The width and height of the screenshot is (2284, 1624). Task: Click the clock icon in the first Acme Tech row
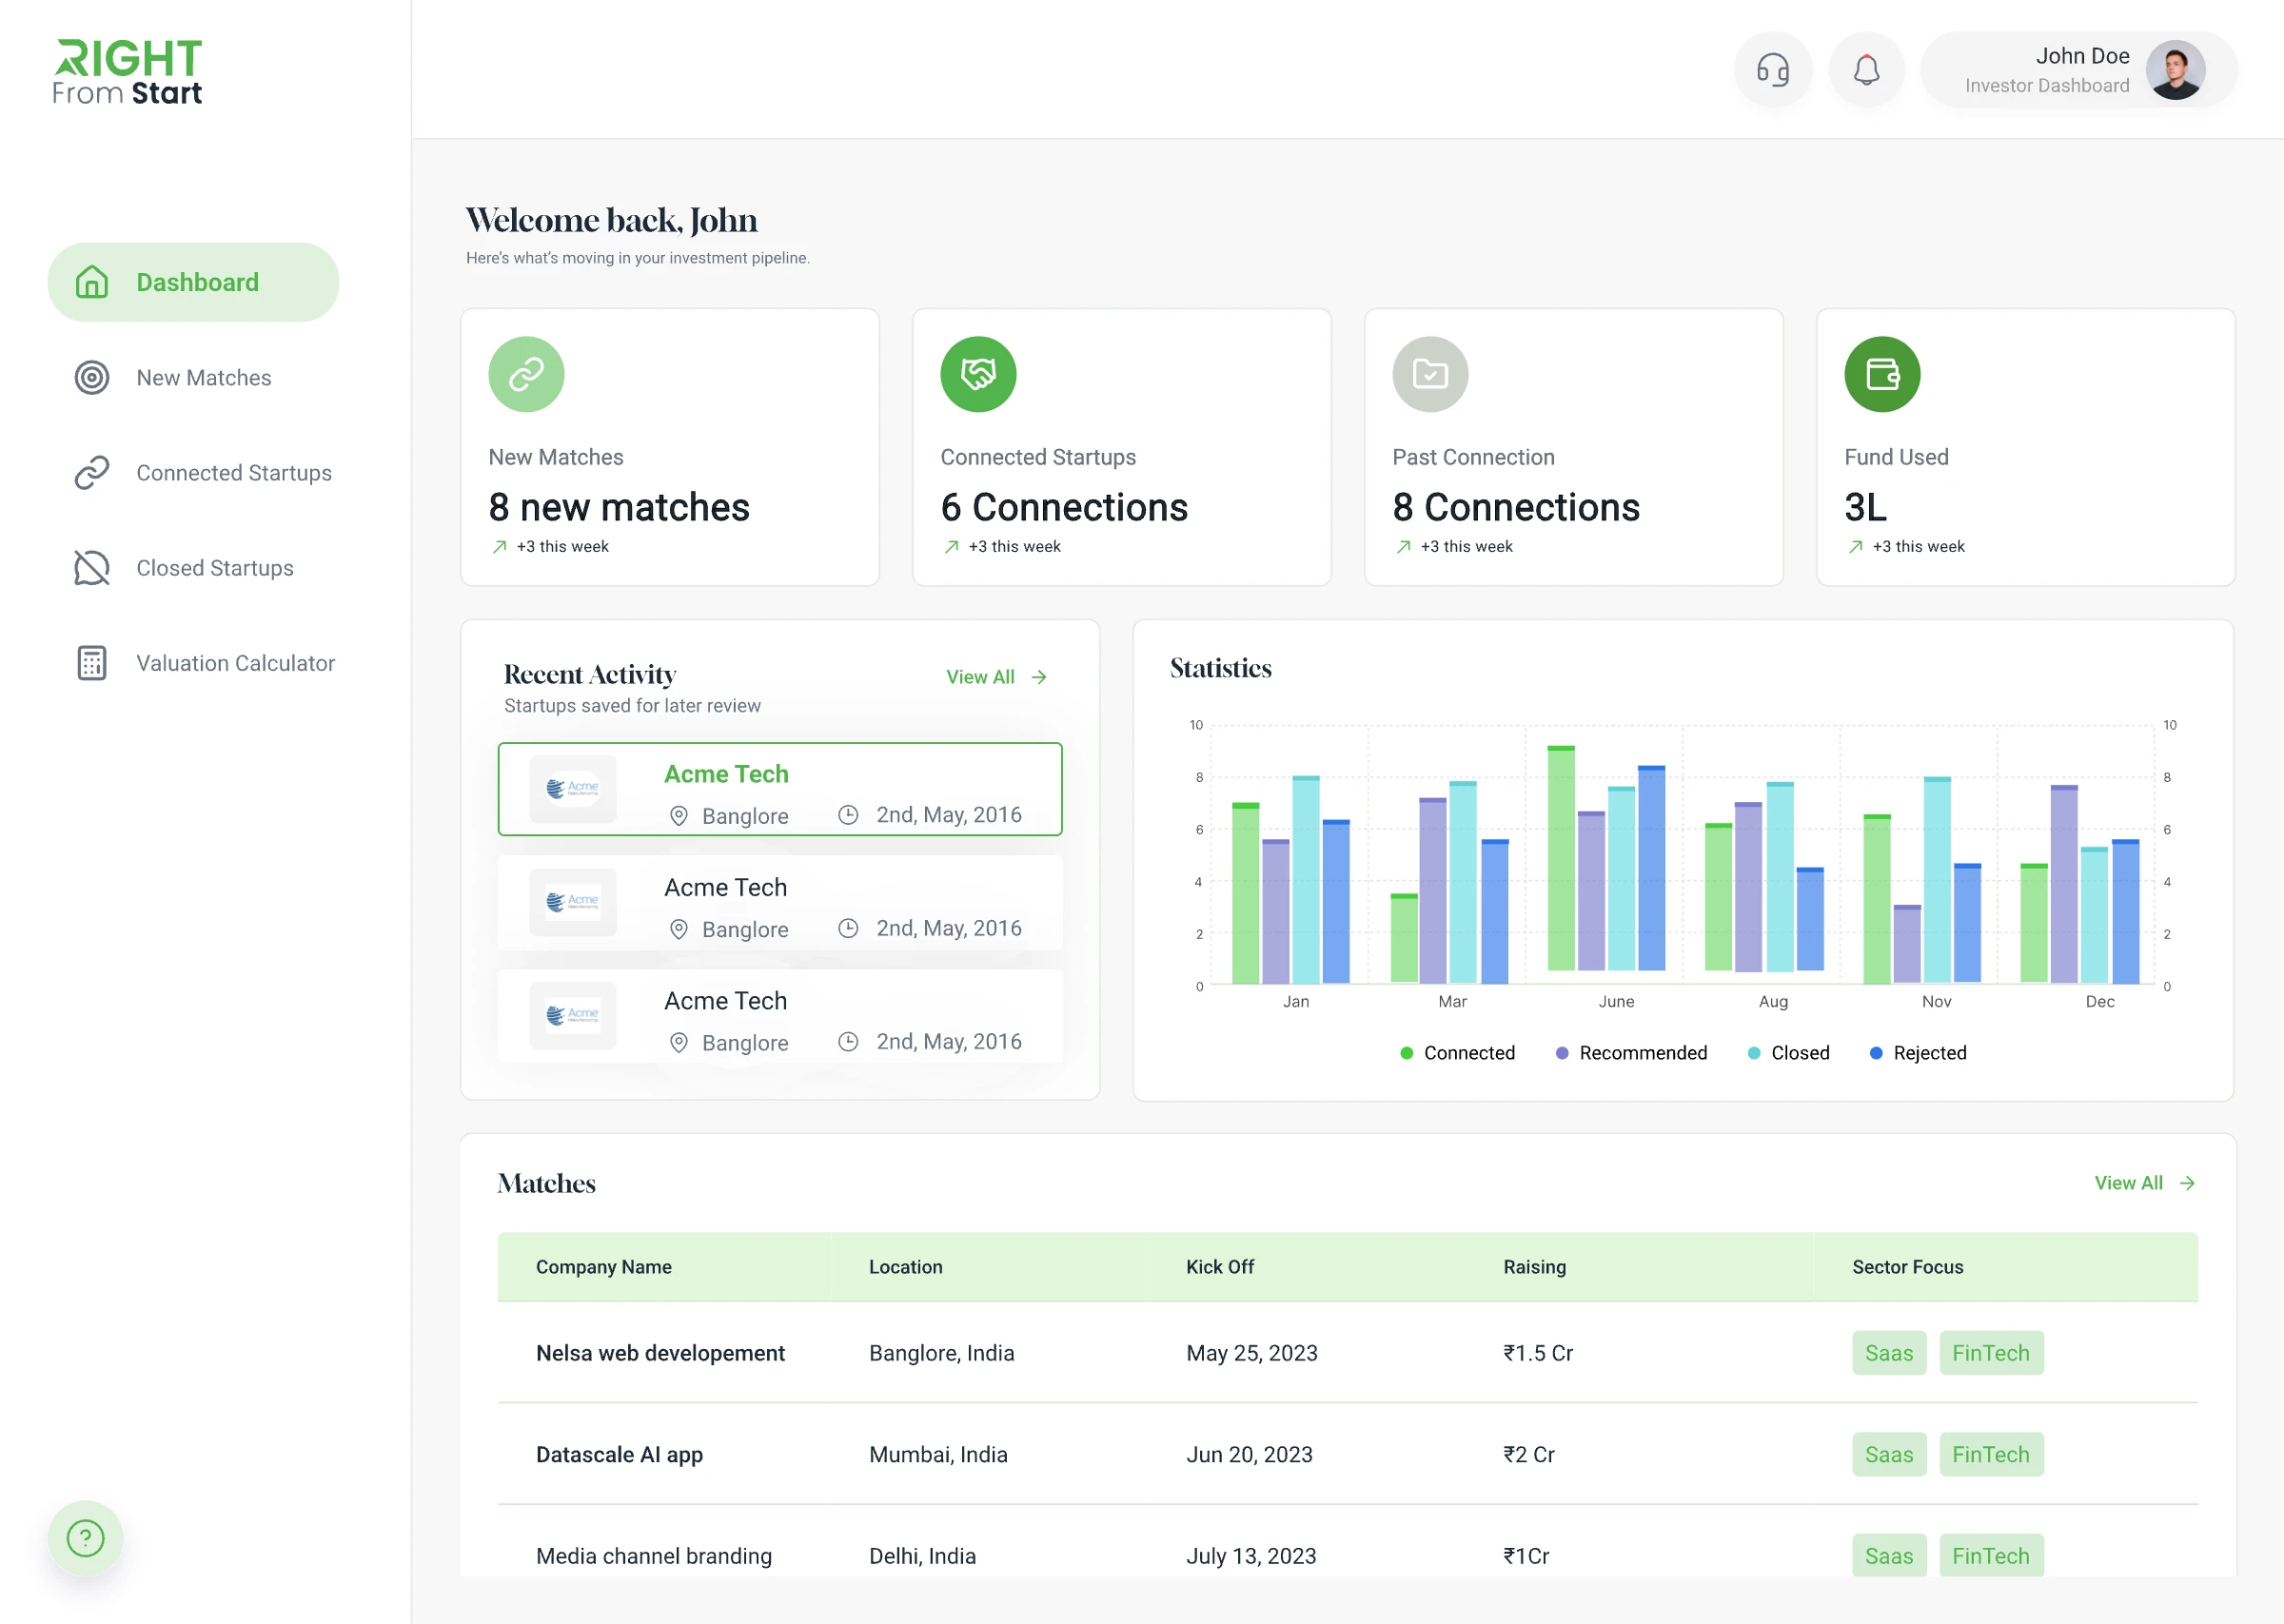848,815
